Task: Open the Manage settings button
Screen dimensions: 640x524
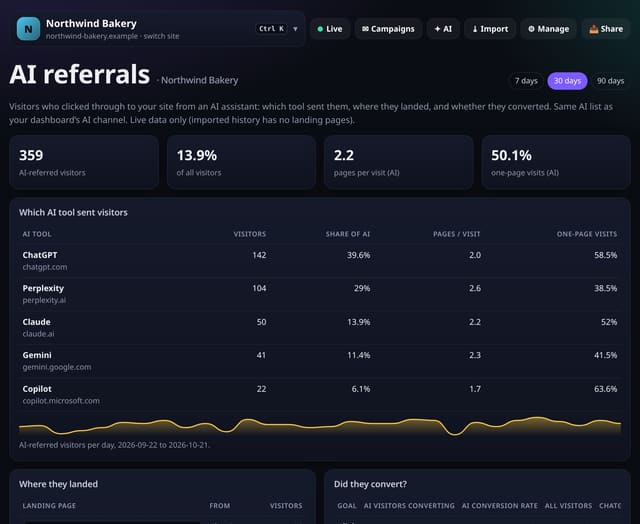Action: 549,29
